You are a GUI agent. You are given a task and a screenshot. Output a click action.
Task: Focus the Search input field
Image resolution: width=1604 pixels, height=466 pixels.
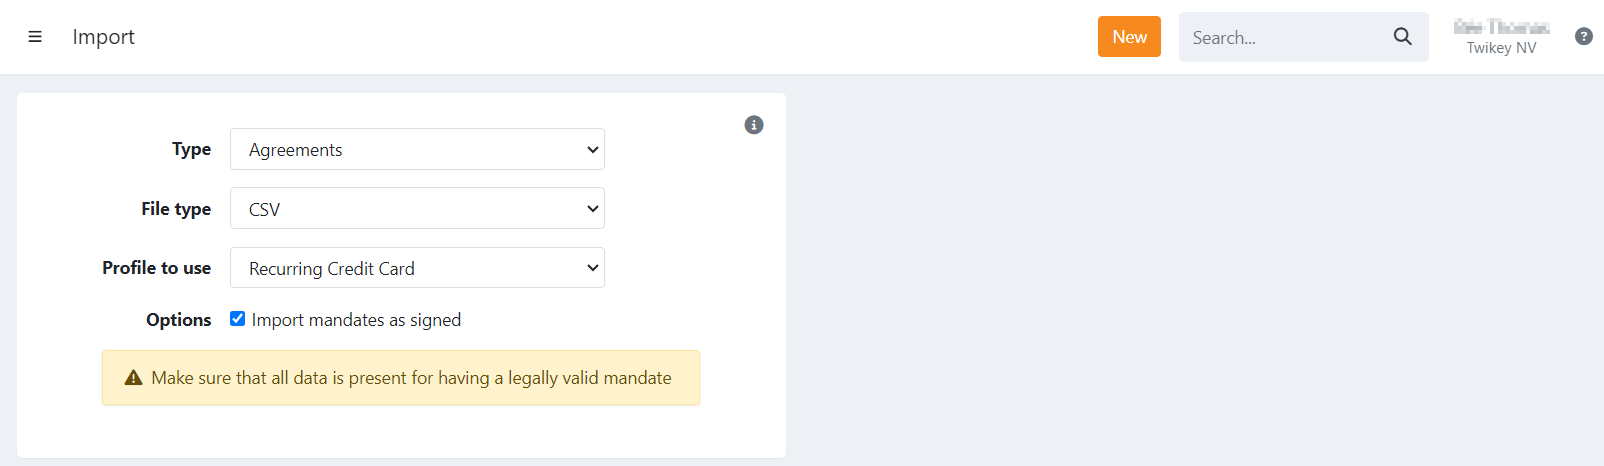[1284, 38]
